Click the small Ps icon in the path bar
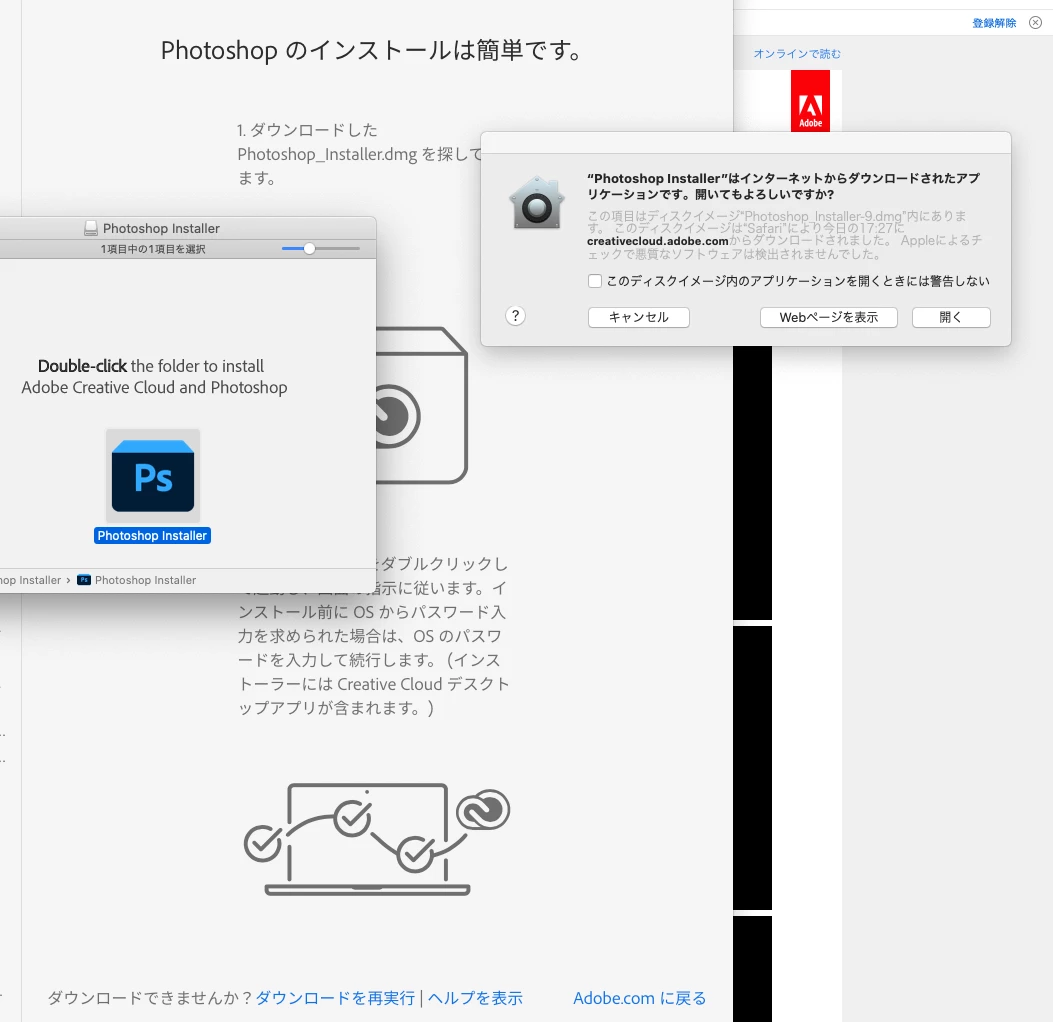 tap(84, 580)
